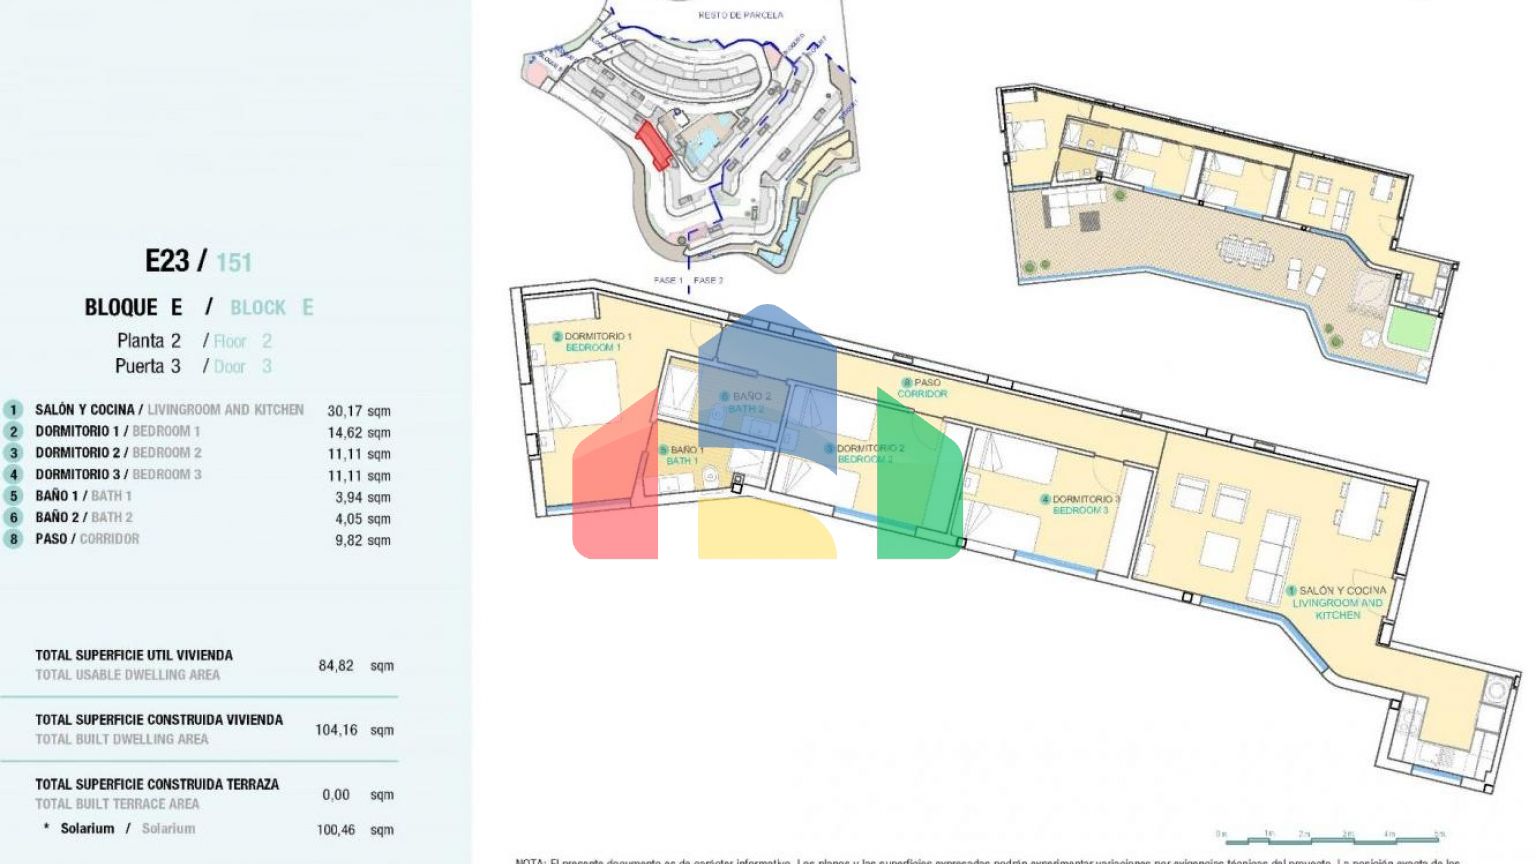Click 'DORMITORIO 3 BEDROOM 3' label on floor plan
1536x864 pixels.
(1080, 504)
